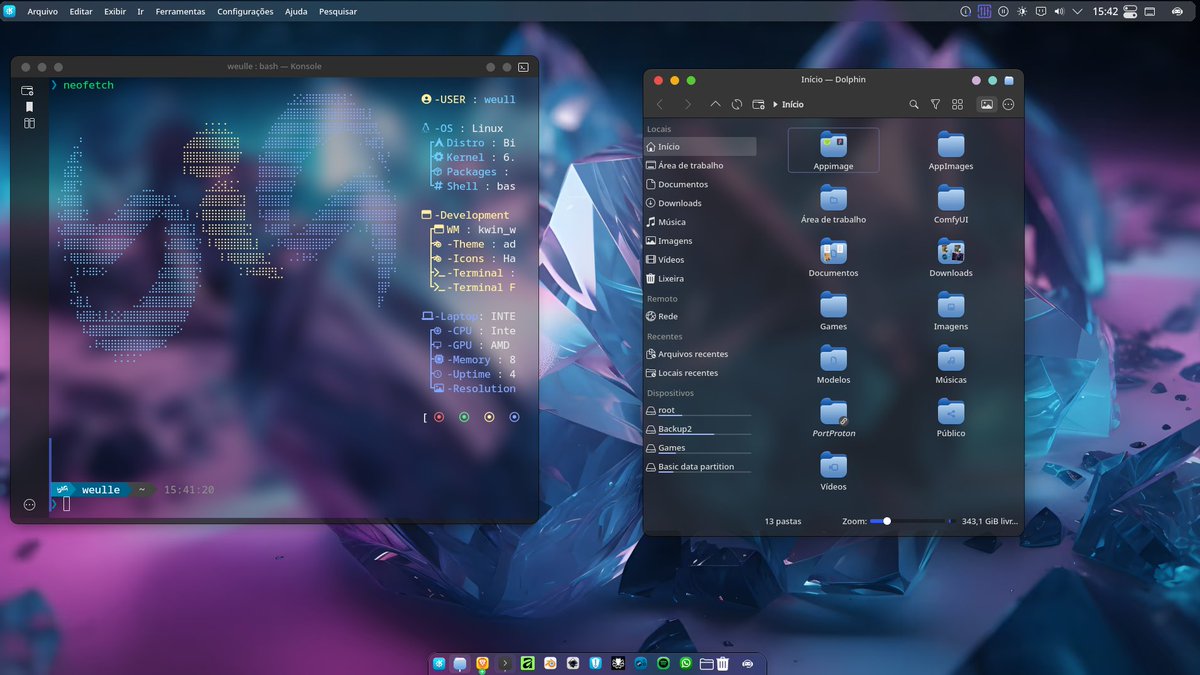Open the Ir menu
The image size is (1200, 675).
pyautogui.click(x=140, y=11)
